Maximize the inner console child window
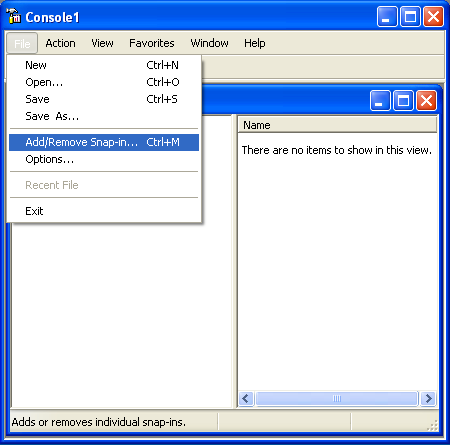This screenshot has width=450, height=445. (403, 100)
